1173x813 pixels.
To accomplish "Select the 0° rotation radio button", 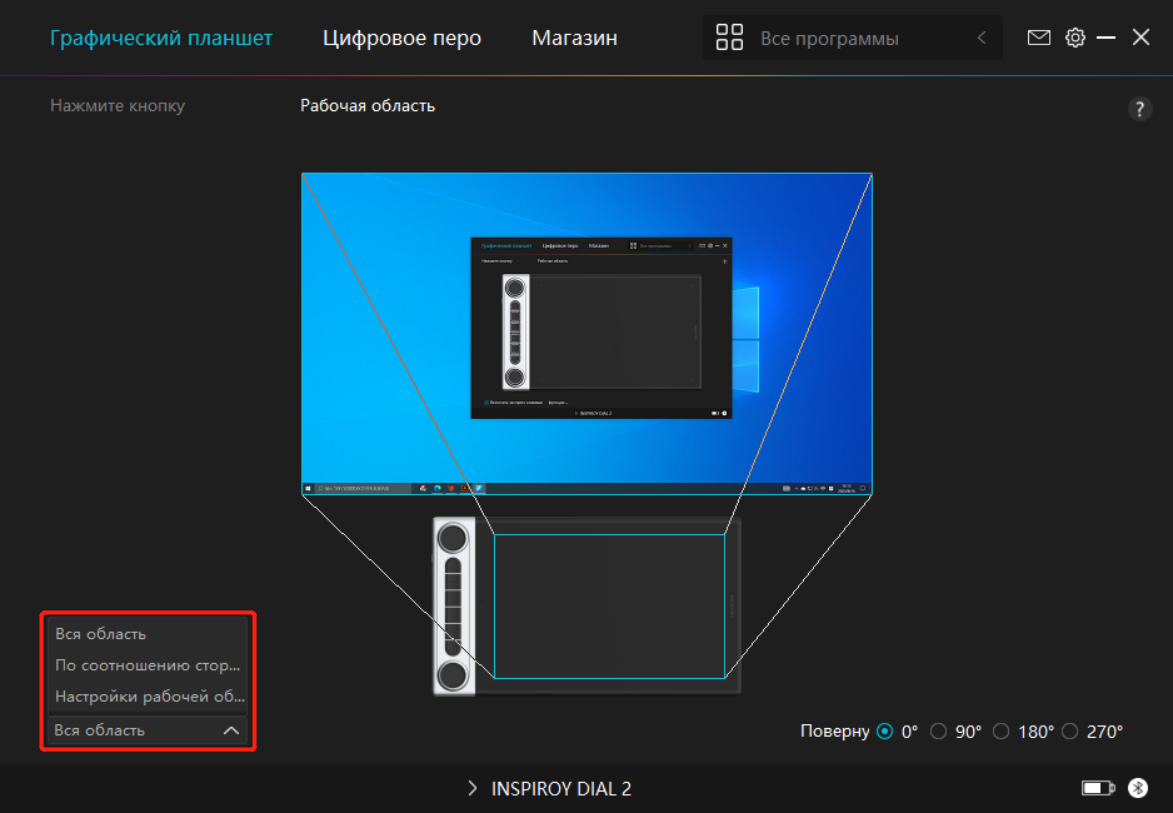I will (884, 731).
